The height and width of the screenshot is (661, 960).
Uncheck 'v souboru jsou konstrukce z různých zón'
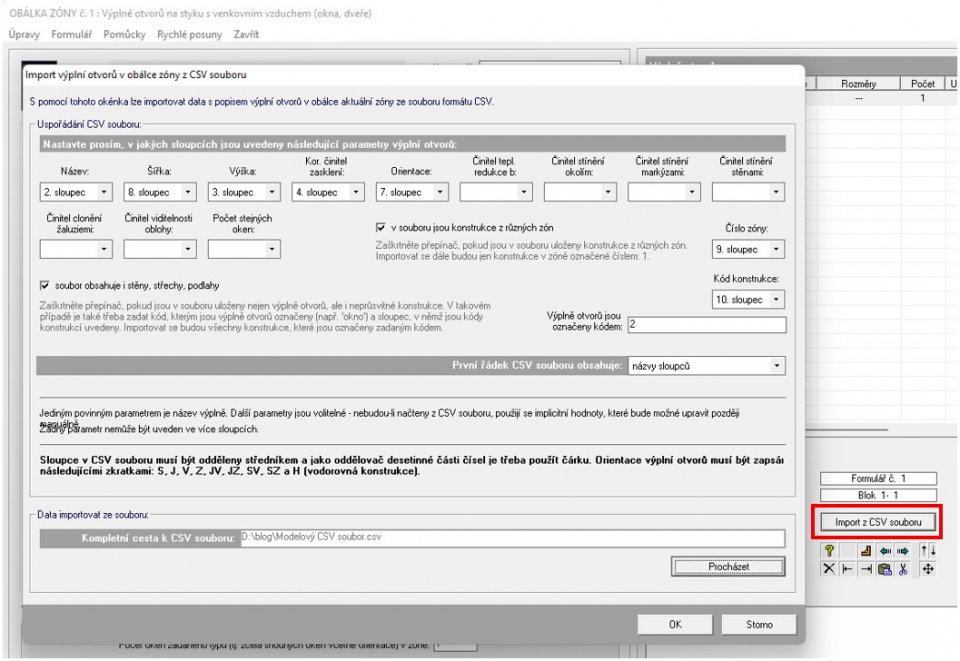coord(380,228)
